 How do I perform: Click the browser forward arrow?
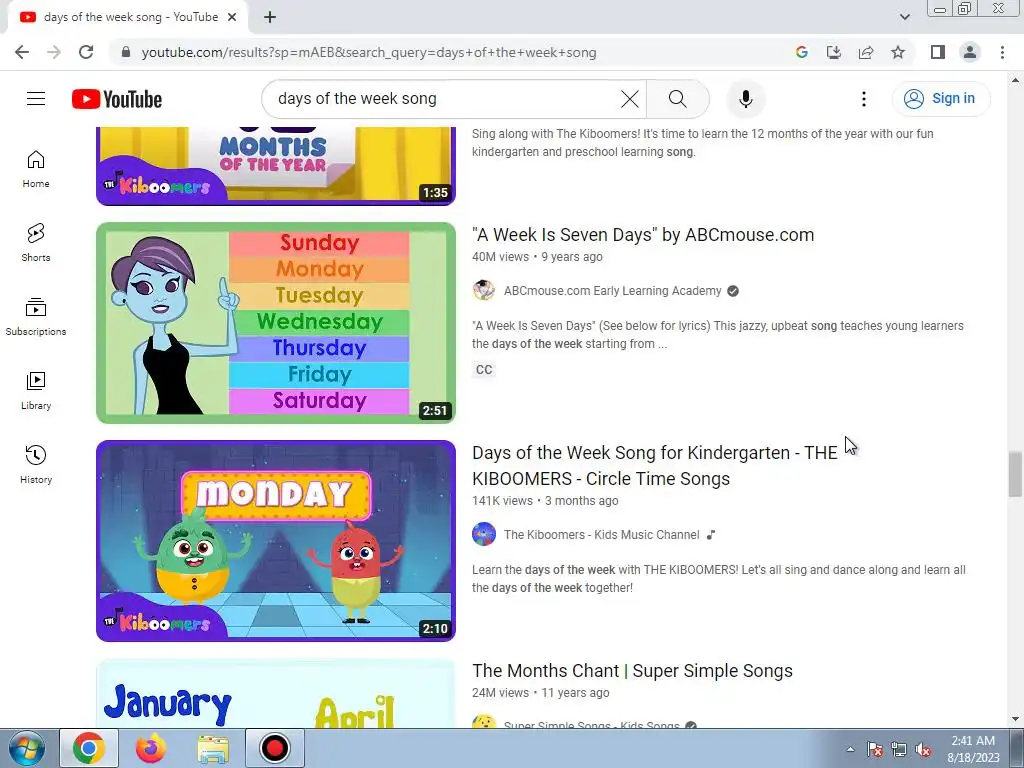coord(54,52)
